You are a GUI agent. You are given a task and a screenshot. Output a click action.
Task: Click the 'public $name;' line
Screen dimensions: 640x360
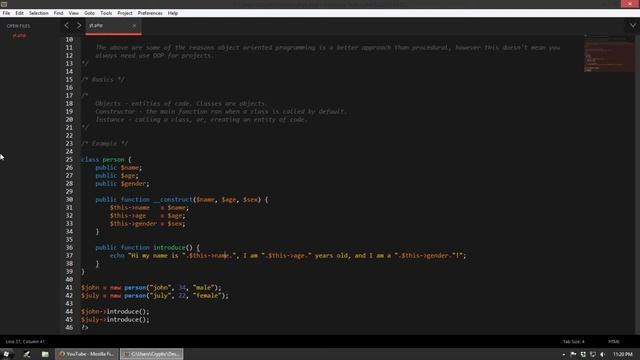click(x=118, y=168)
